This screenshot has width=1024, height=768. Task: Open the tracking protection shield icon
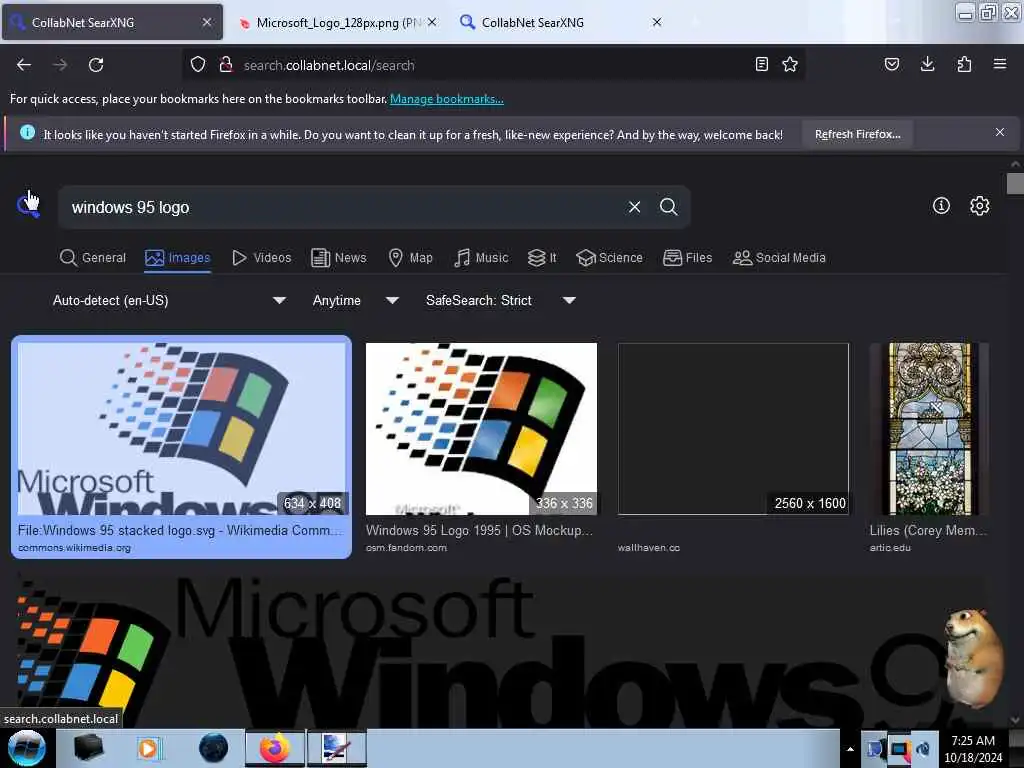[x=198, y=64]
